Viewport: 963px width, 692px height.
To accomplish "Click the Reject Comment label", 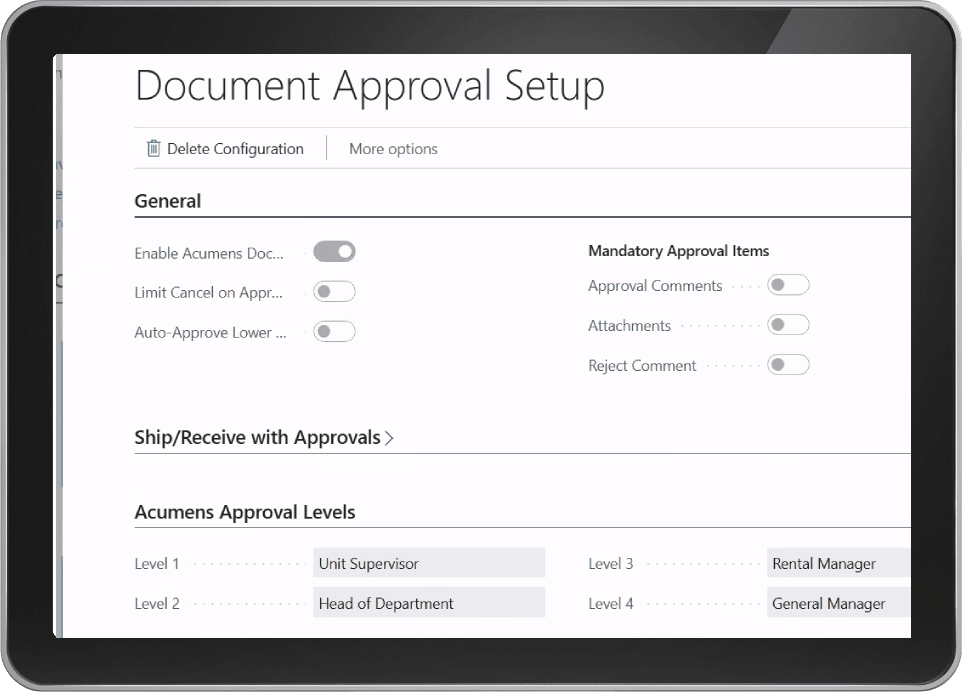I will [x=642, y=366].
